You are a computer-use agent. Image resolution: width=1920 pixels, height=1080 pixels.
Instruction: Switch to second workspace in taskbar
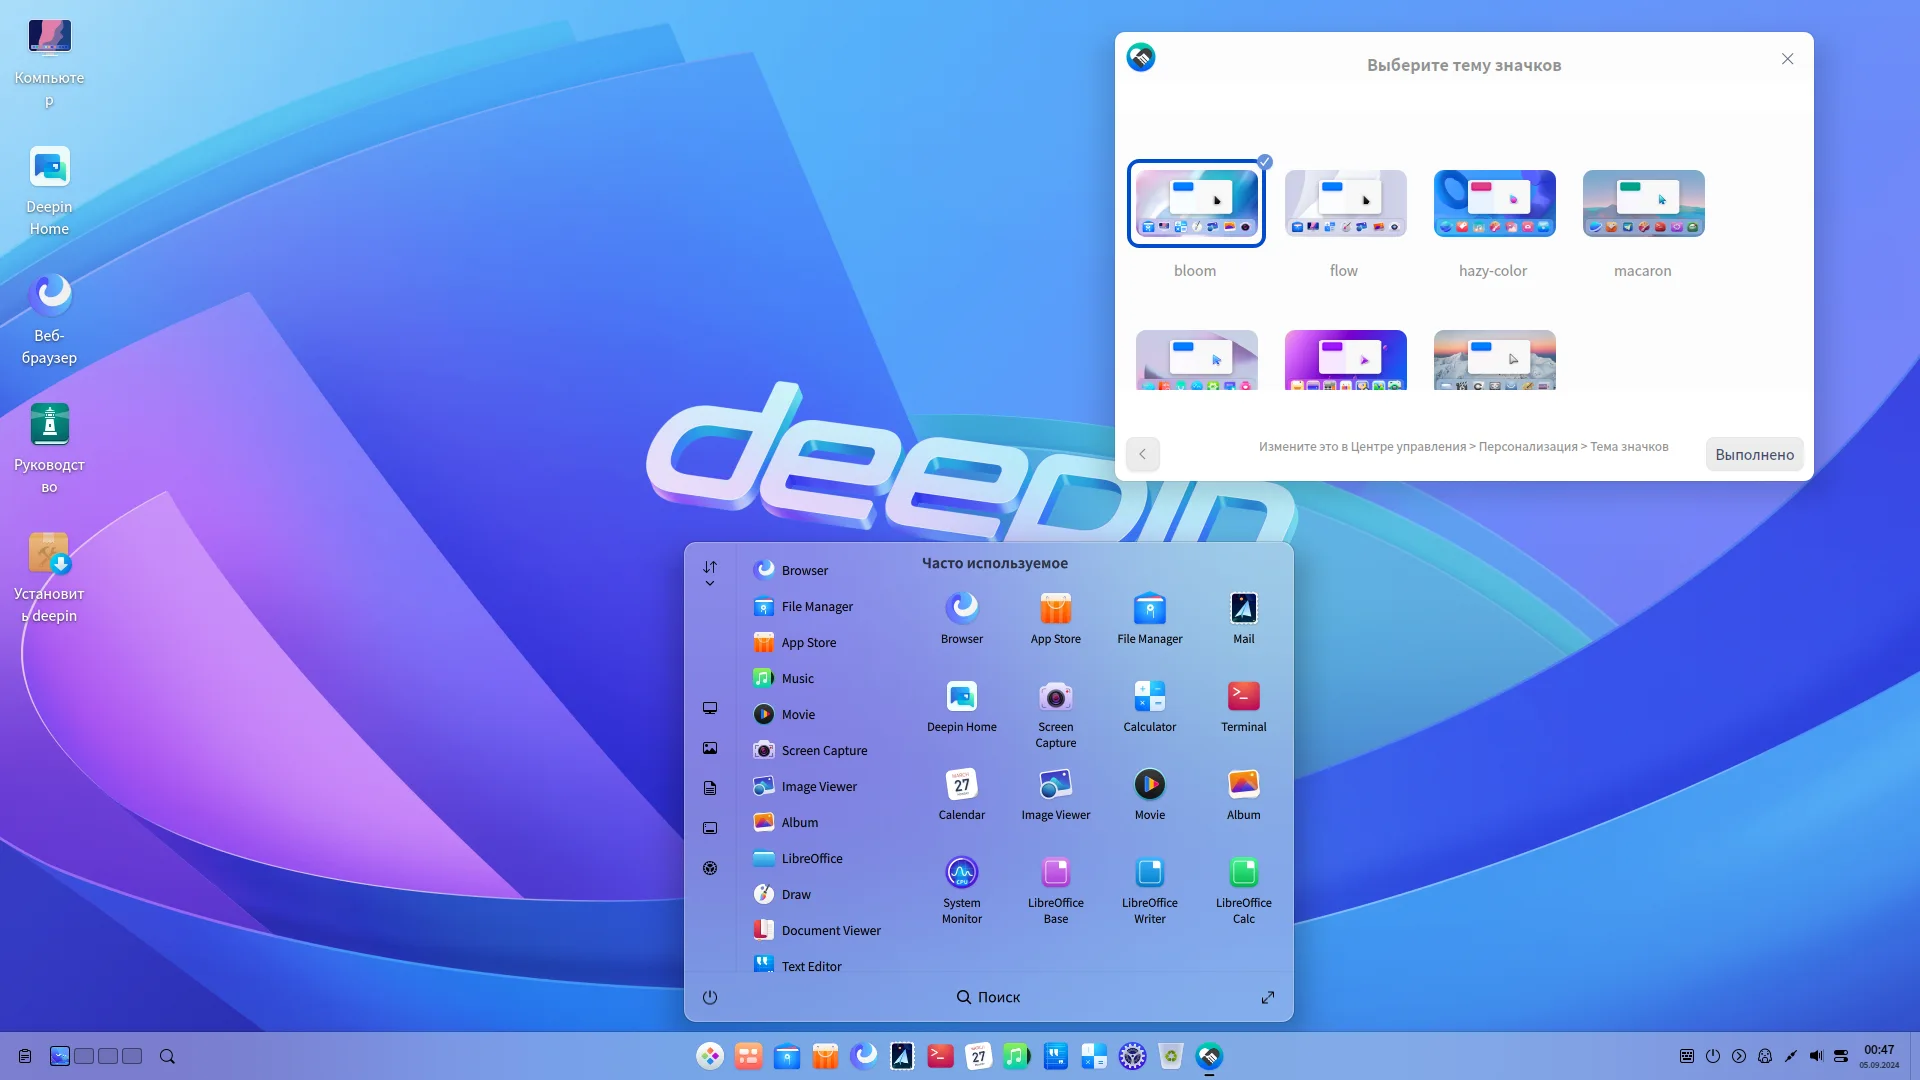click(x=84, y=1056)
